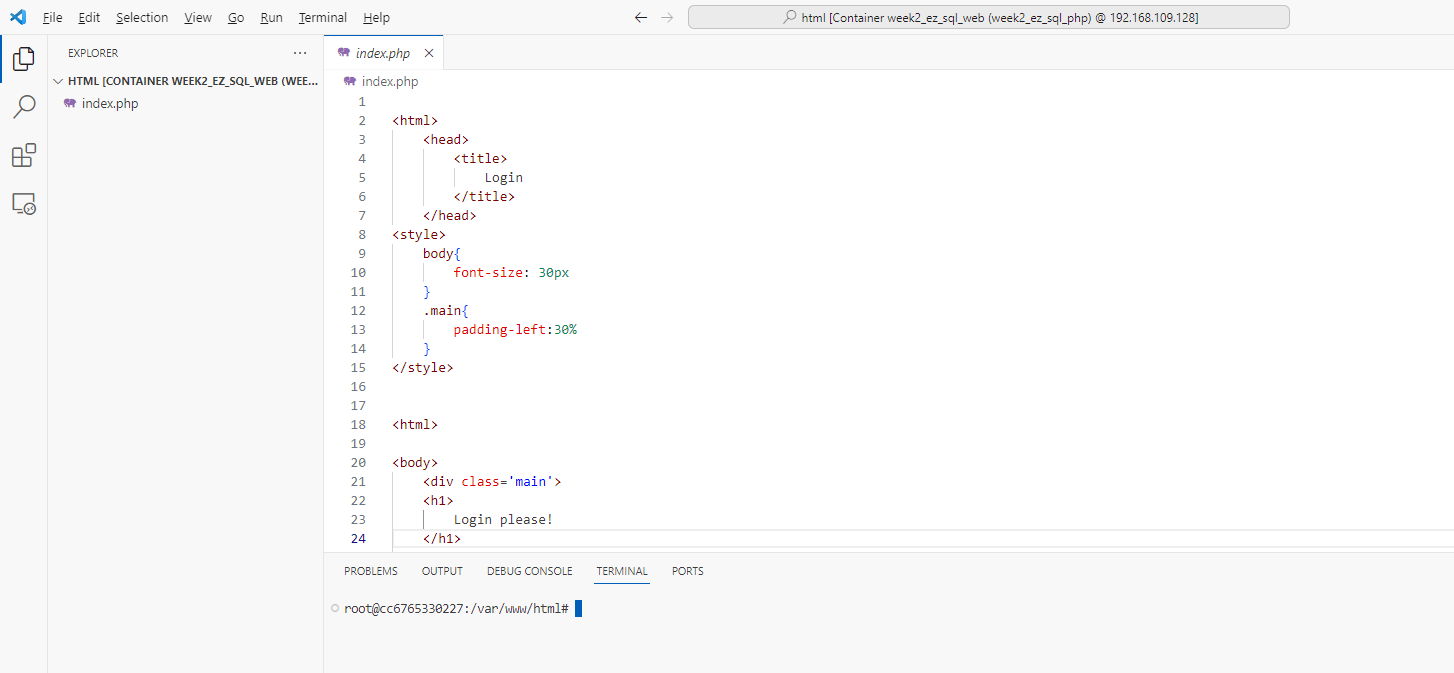This screenshot has height=673, width=1454.
Task: Switch to the Ports panel tab
Action: click(687, 571)
